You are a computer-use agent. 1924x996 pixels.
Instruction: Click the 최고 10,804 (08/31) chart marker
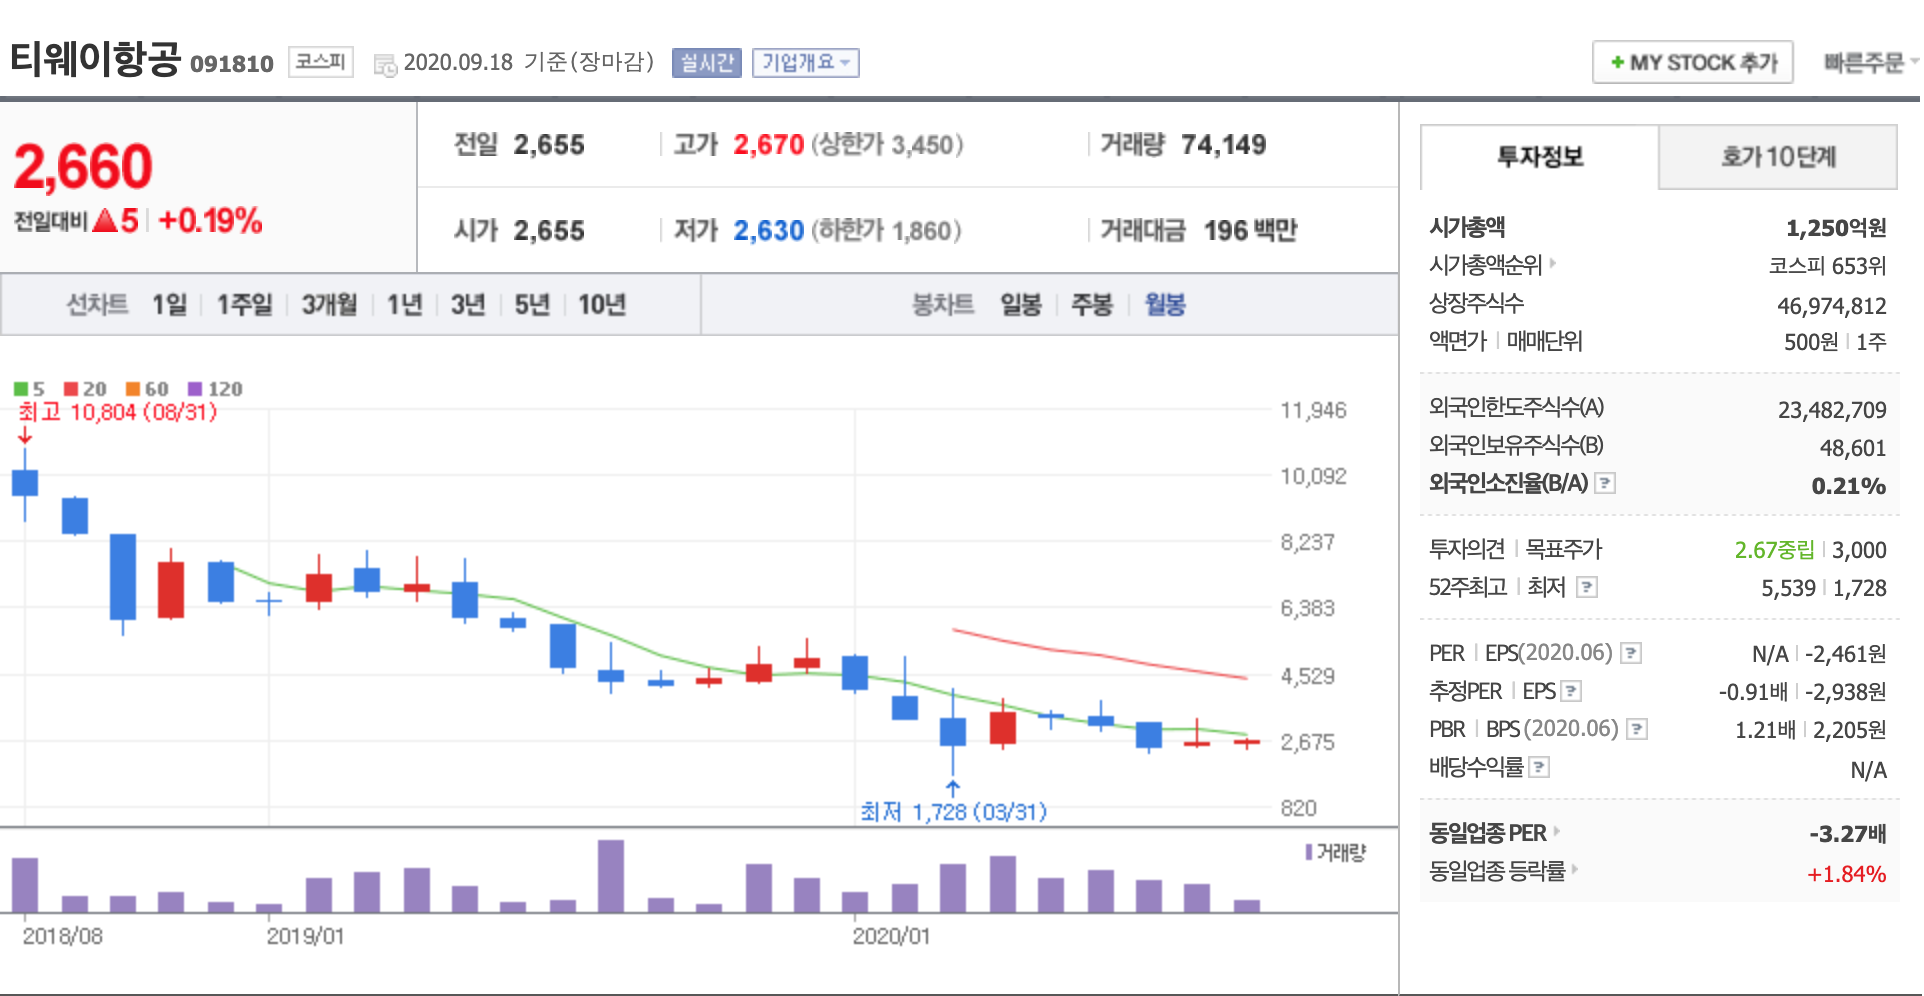(x=118, y=412)
